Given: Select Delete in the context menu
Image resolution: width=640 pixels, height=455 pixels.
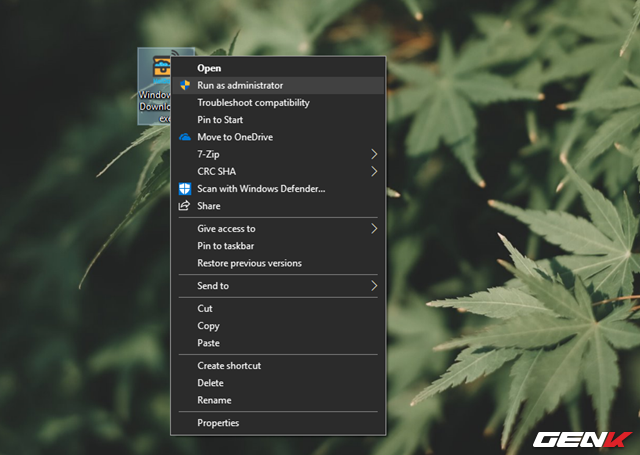Looking at the screenshot, I should [278, 383].
